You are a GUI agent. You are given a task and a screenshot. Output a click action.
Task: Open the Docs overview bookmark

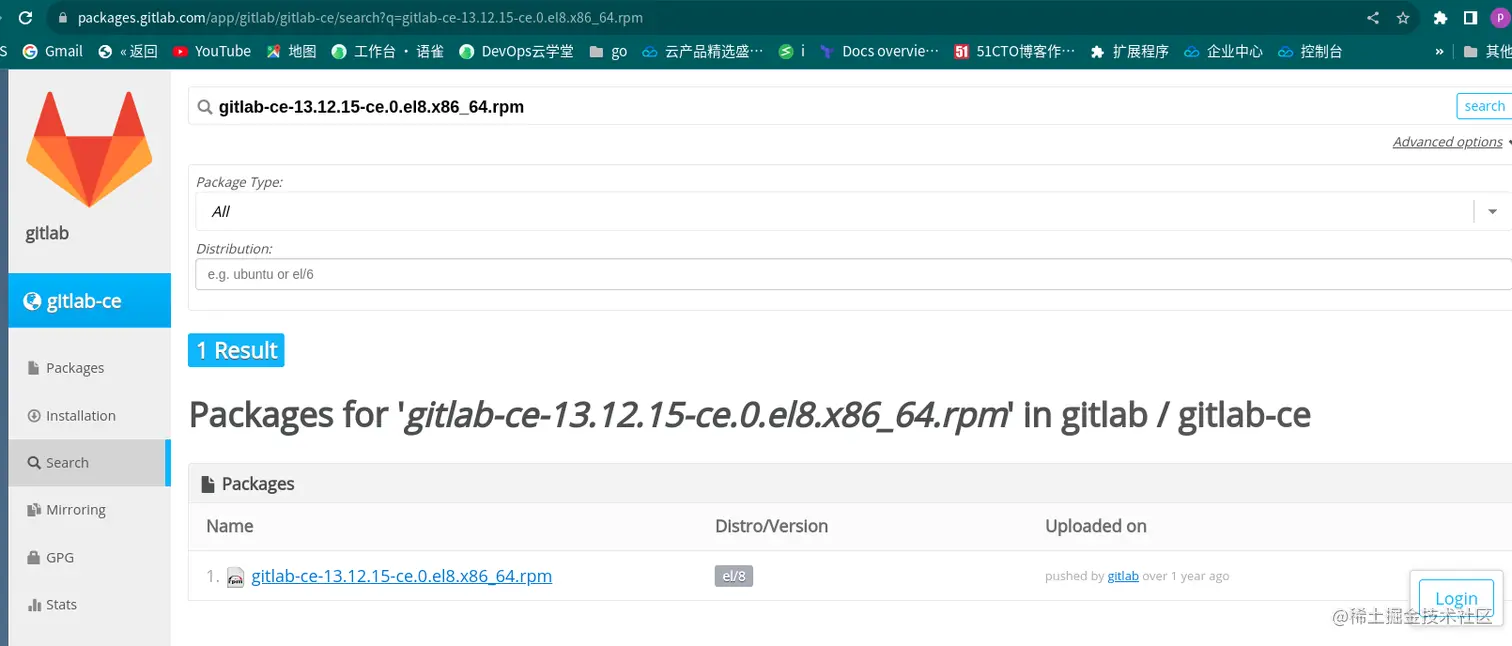tap(879, 51)
